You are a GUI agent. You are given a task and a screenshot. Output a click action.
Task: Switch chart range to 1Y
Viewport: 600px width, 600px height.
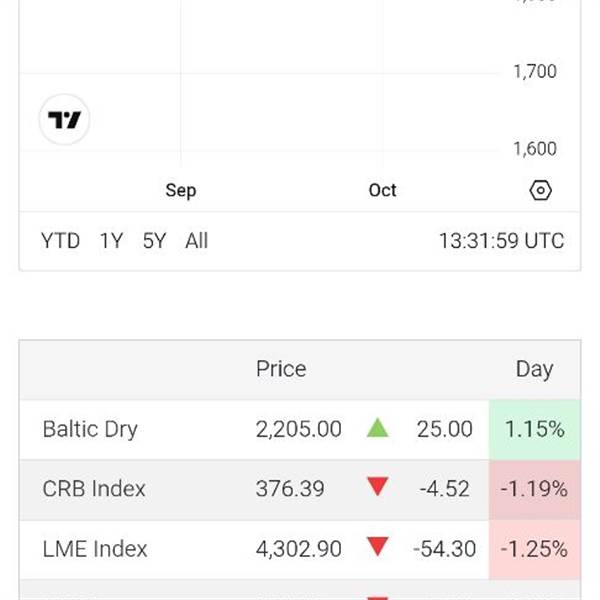(x=111, y=241)
